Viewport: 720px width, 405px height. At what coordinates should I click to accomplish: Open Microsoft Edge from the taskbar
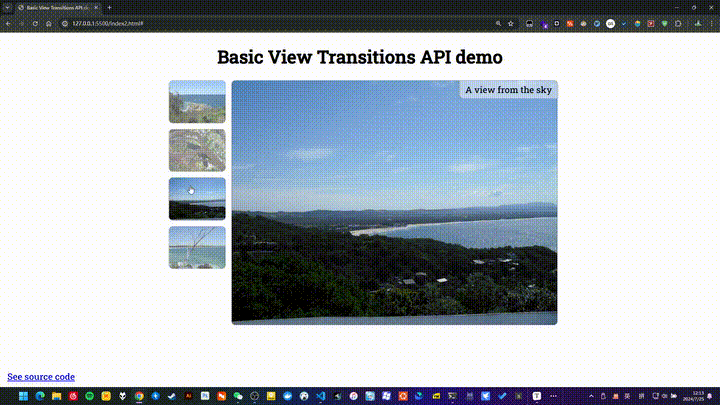40,396
